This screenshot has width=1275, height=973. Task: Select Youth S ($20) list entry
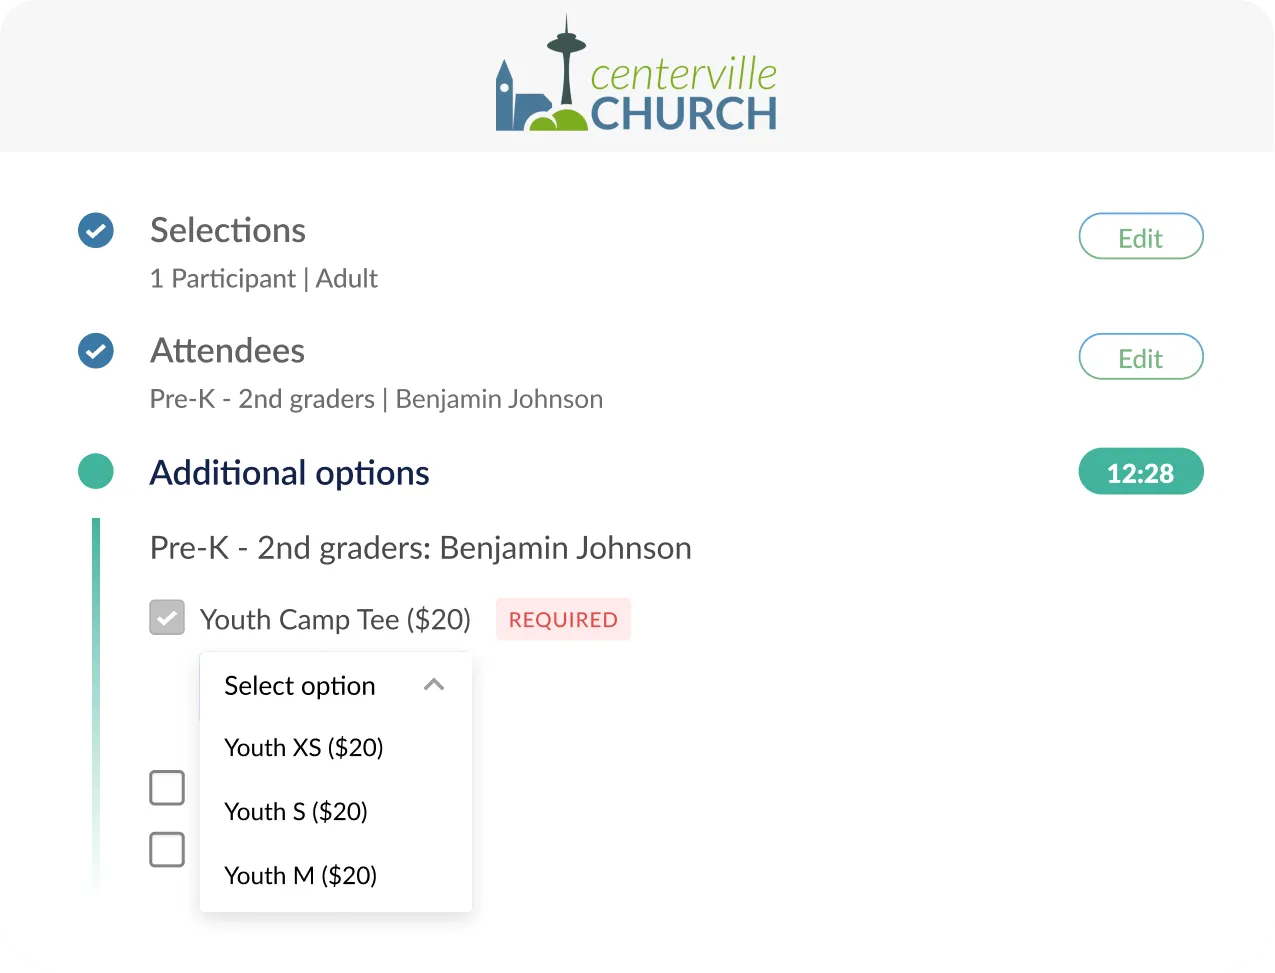click(296, 811)
